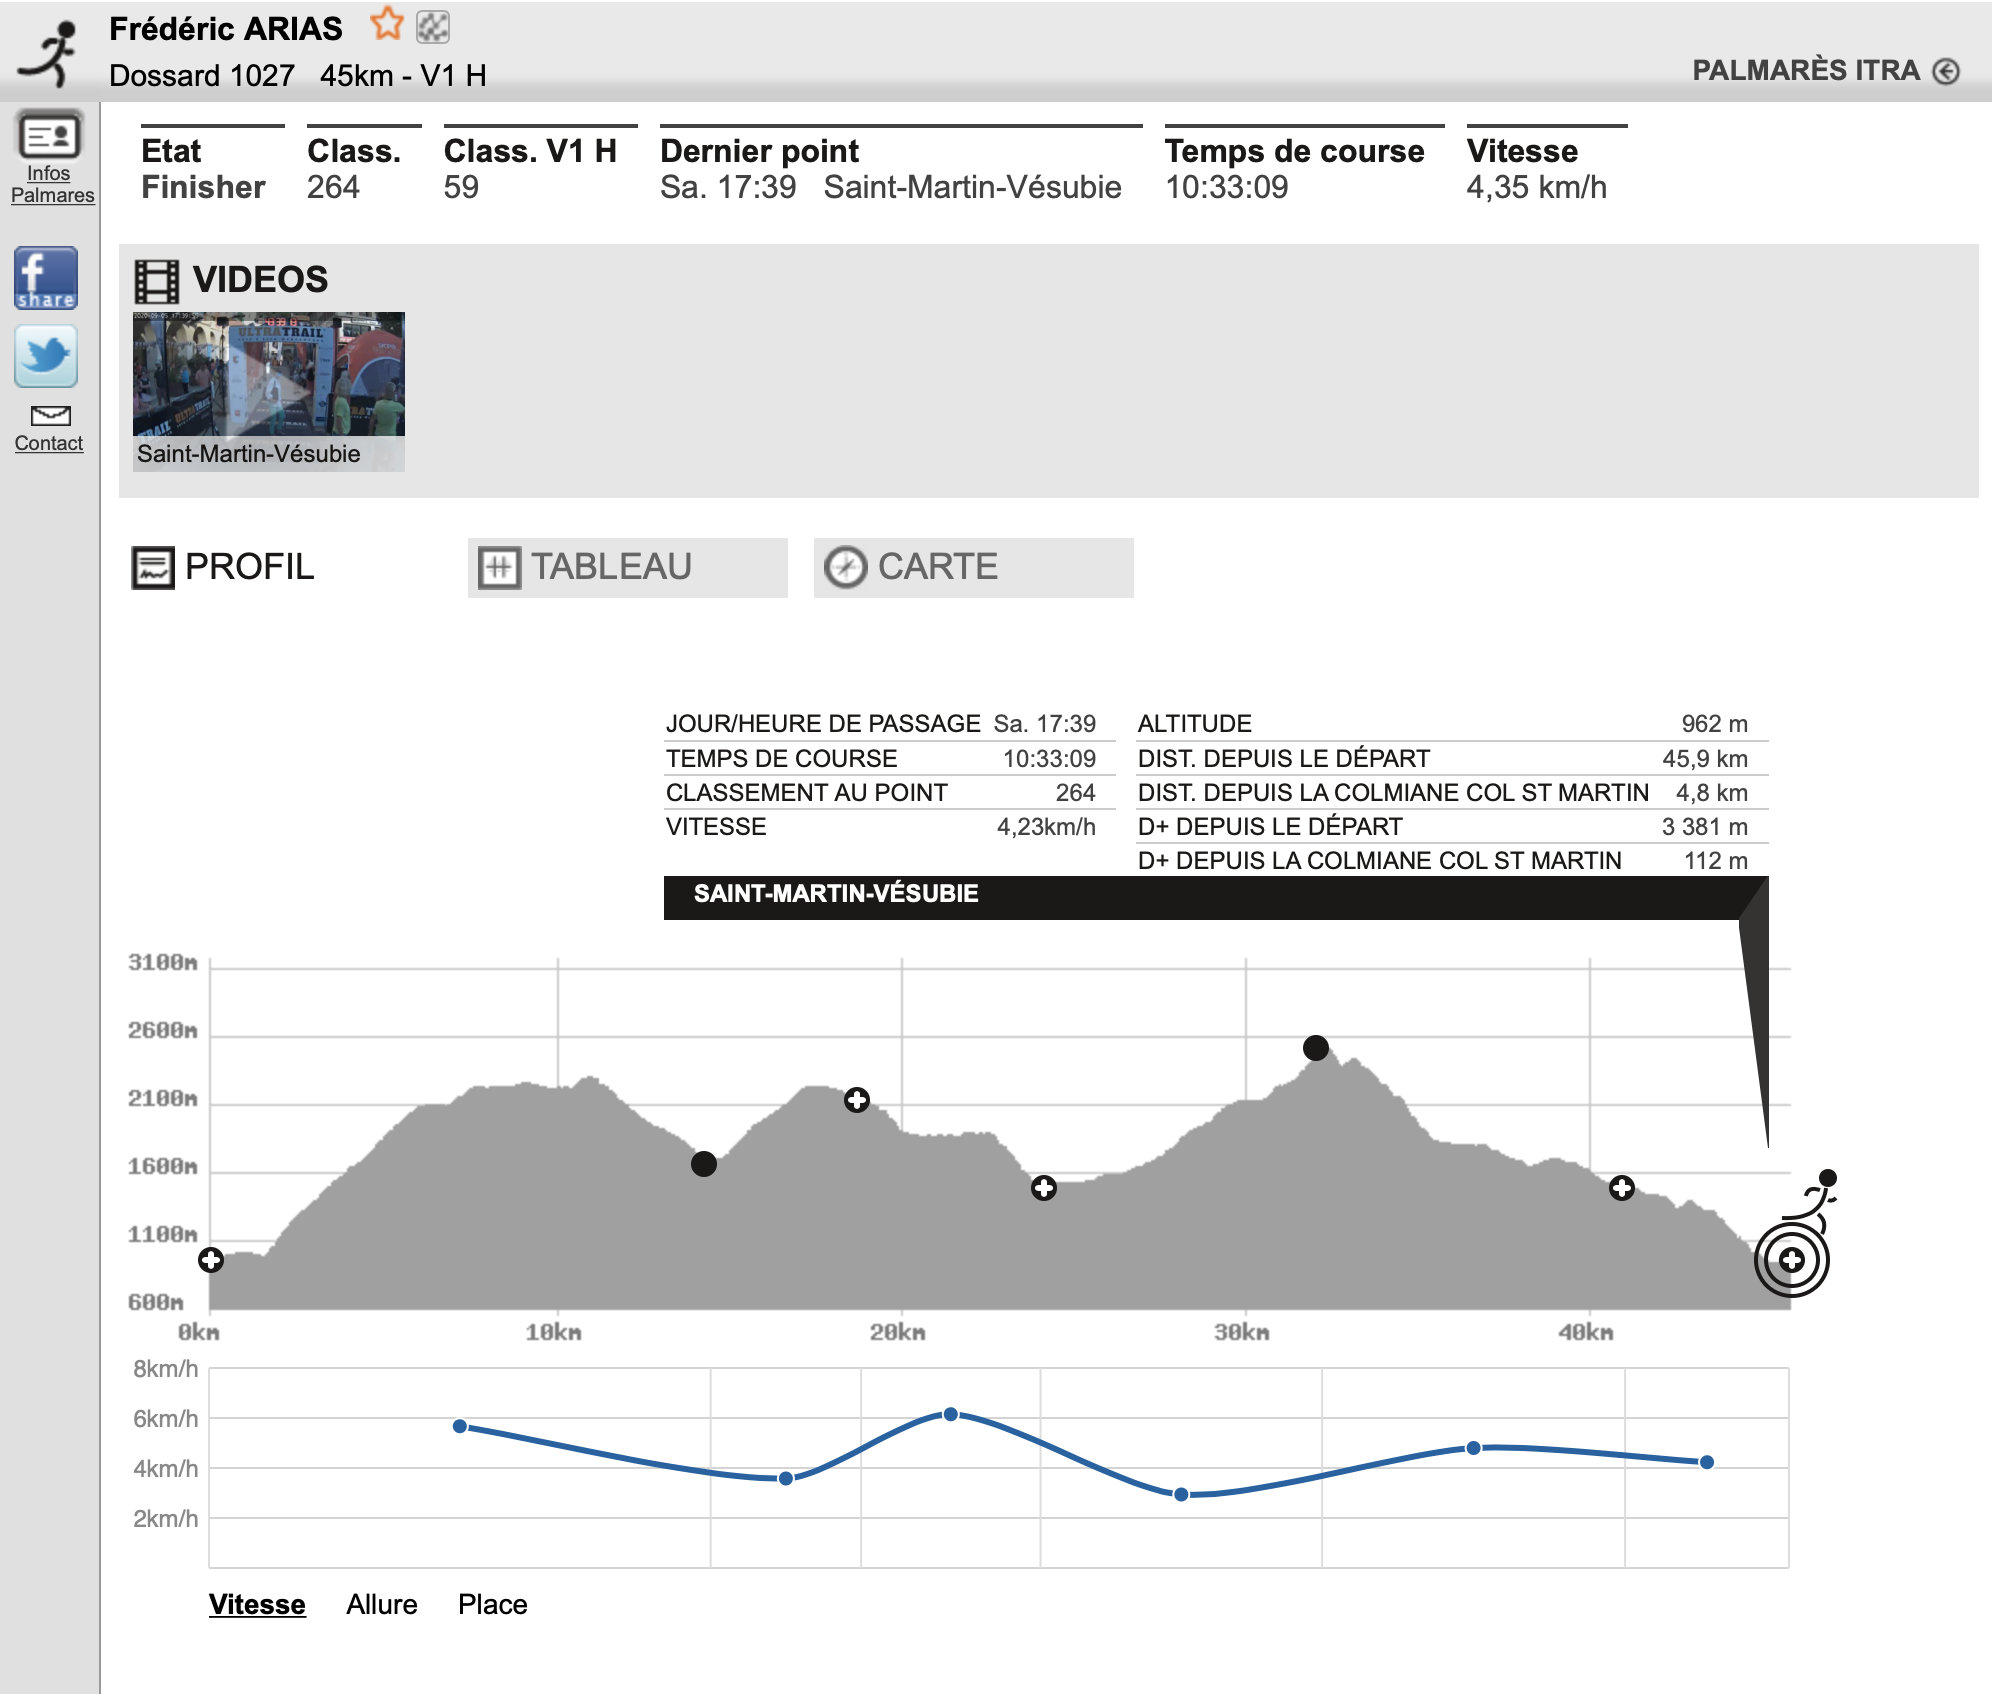Click the orange favorite star icon

point(386,25)
